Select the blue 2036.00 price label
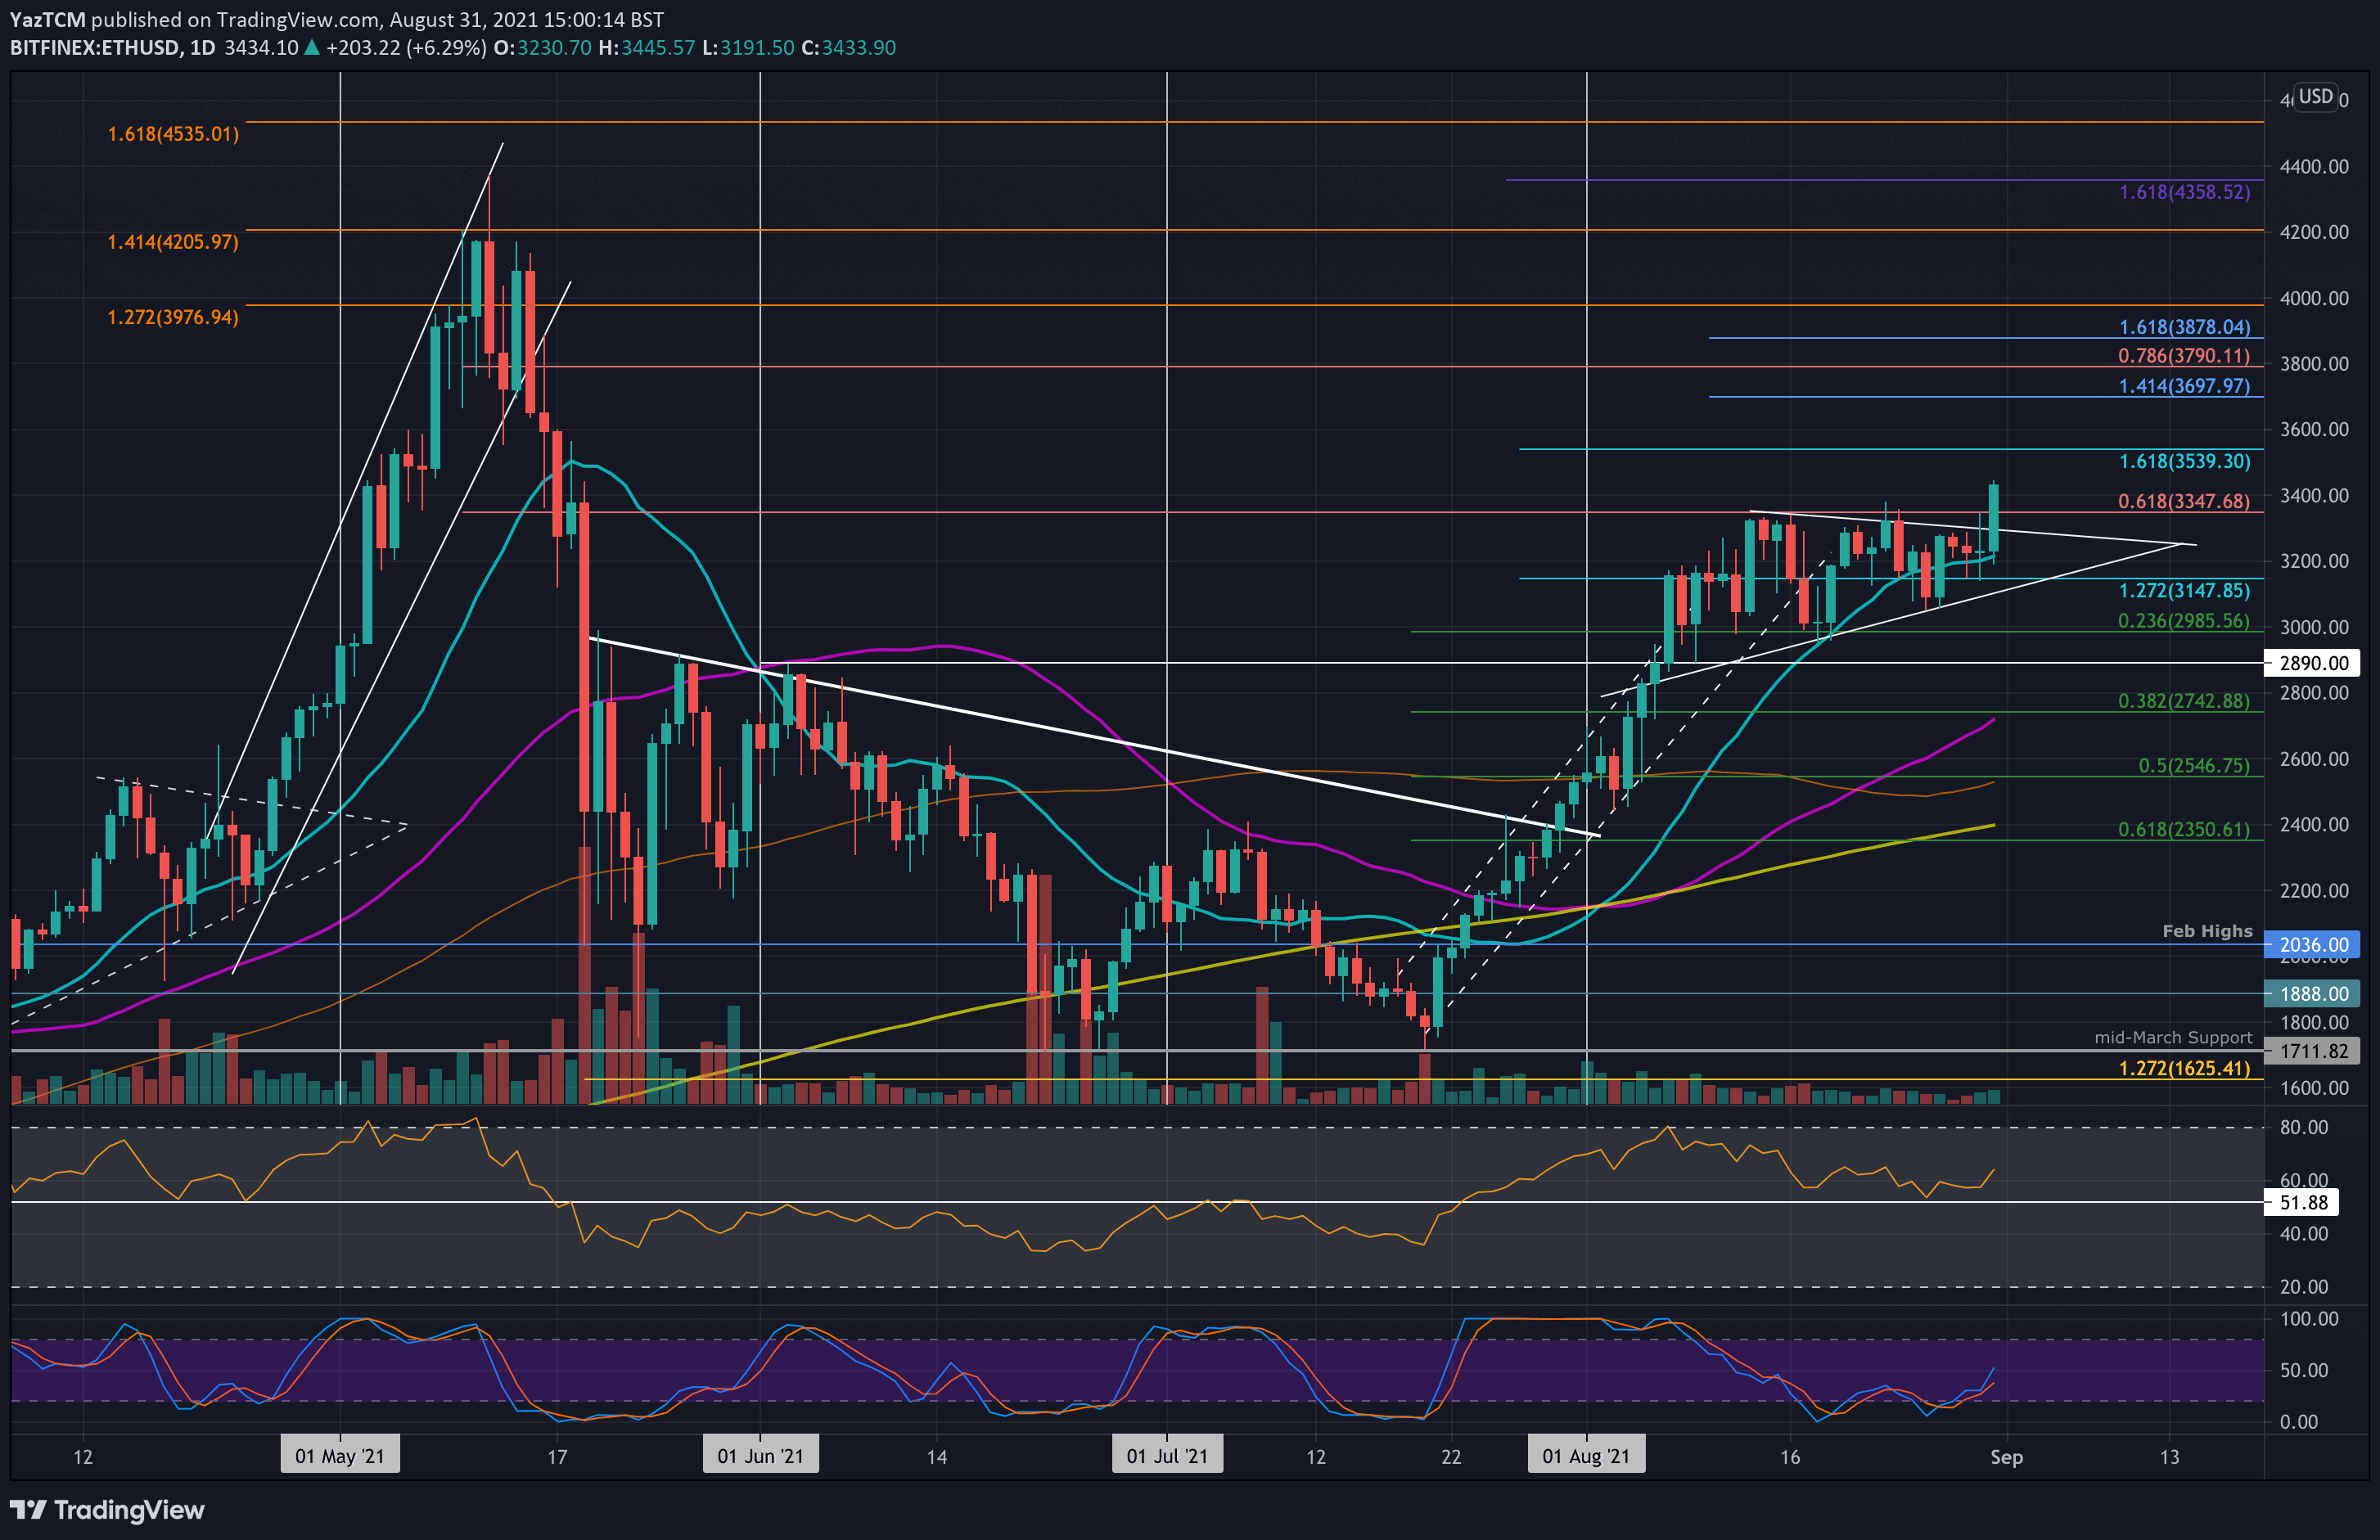 (2313, 945)
